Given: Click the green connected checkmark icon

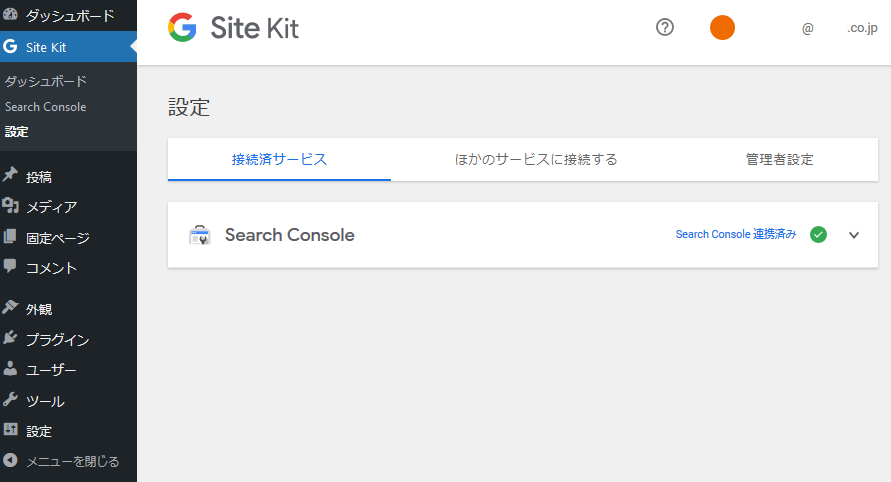Looking at the screenshot, I should pos(818,235).
